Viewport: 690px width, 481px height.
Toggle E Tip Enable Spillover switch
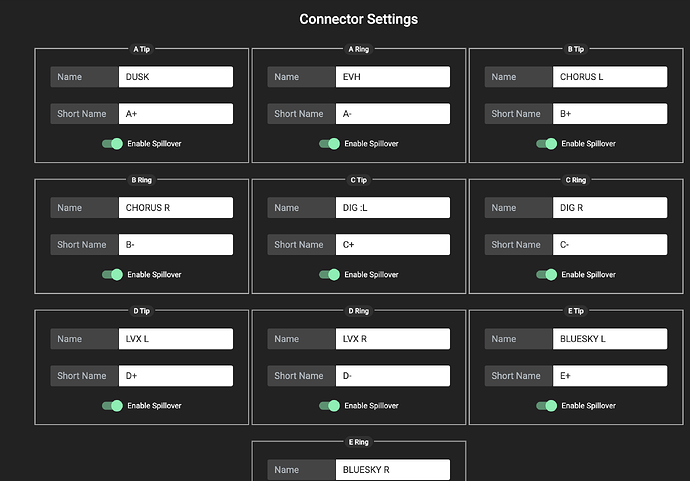546,406
